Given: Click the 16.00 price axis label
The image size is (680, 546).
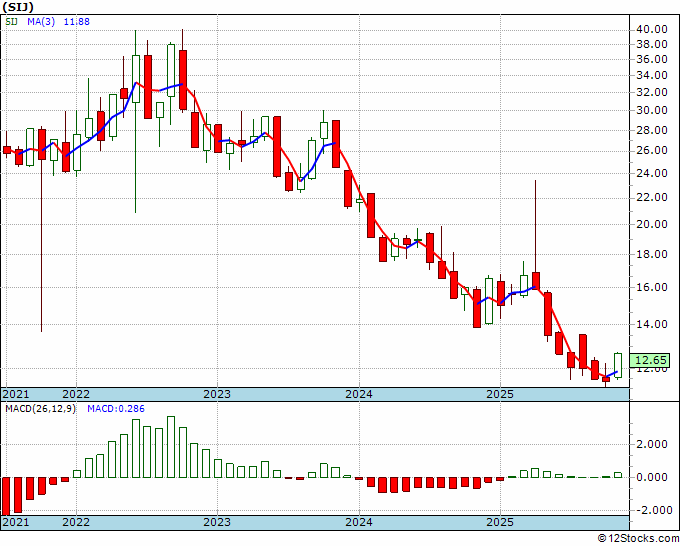Looking at the screenshot, I should click(652, 287).
